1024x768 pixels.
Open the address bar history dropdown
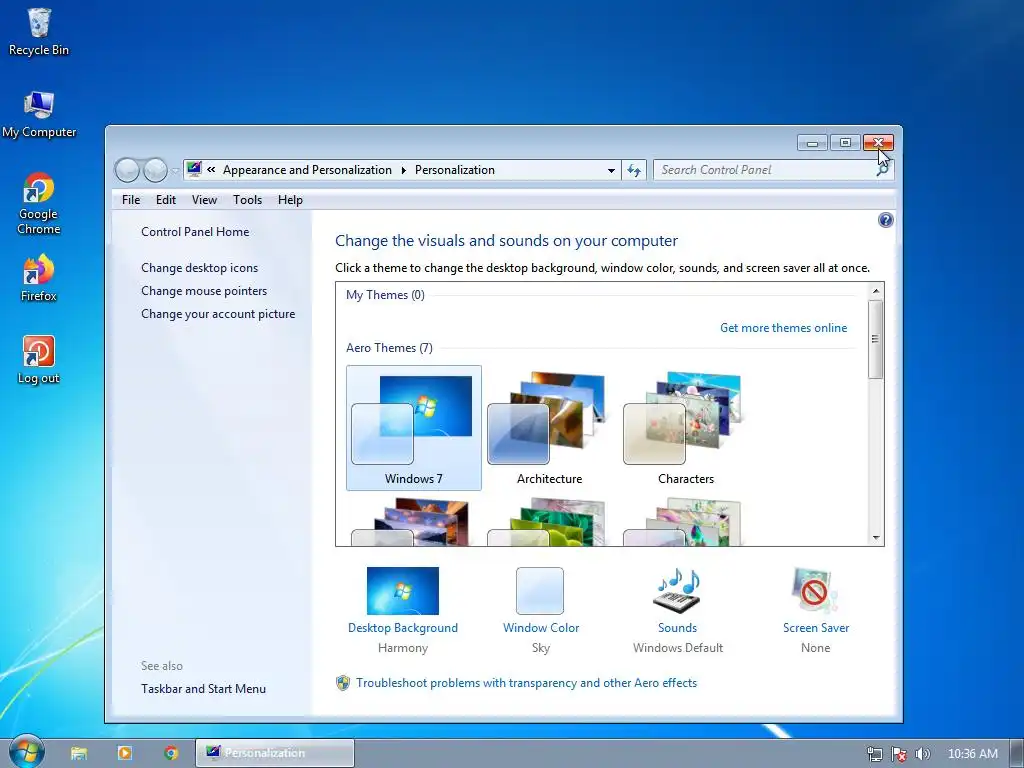point(611,170)
